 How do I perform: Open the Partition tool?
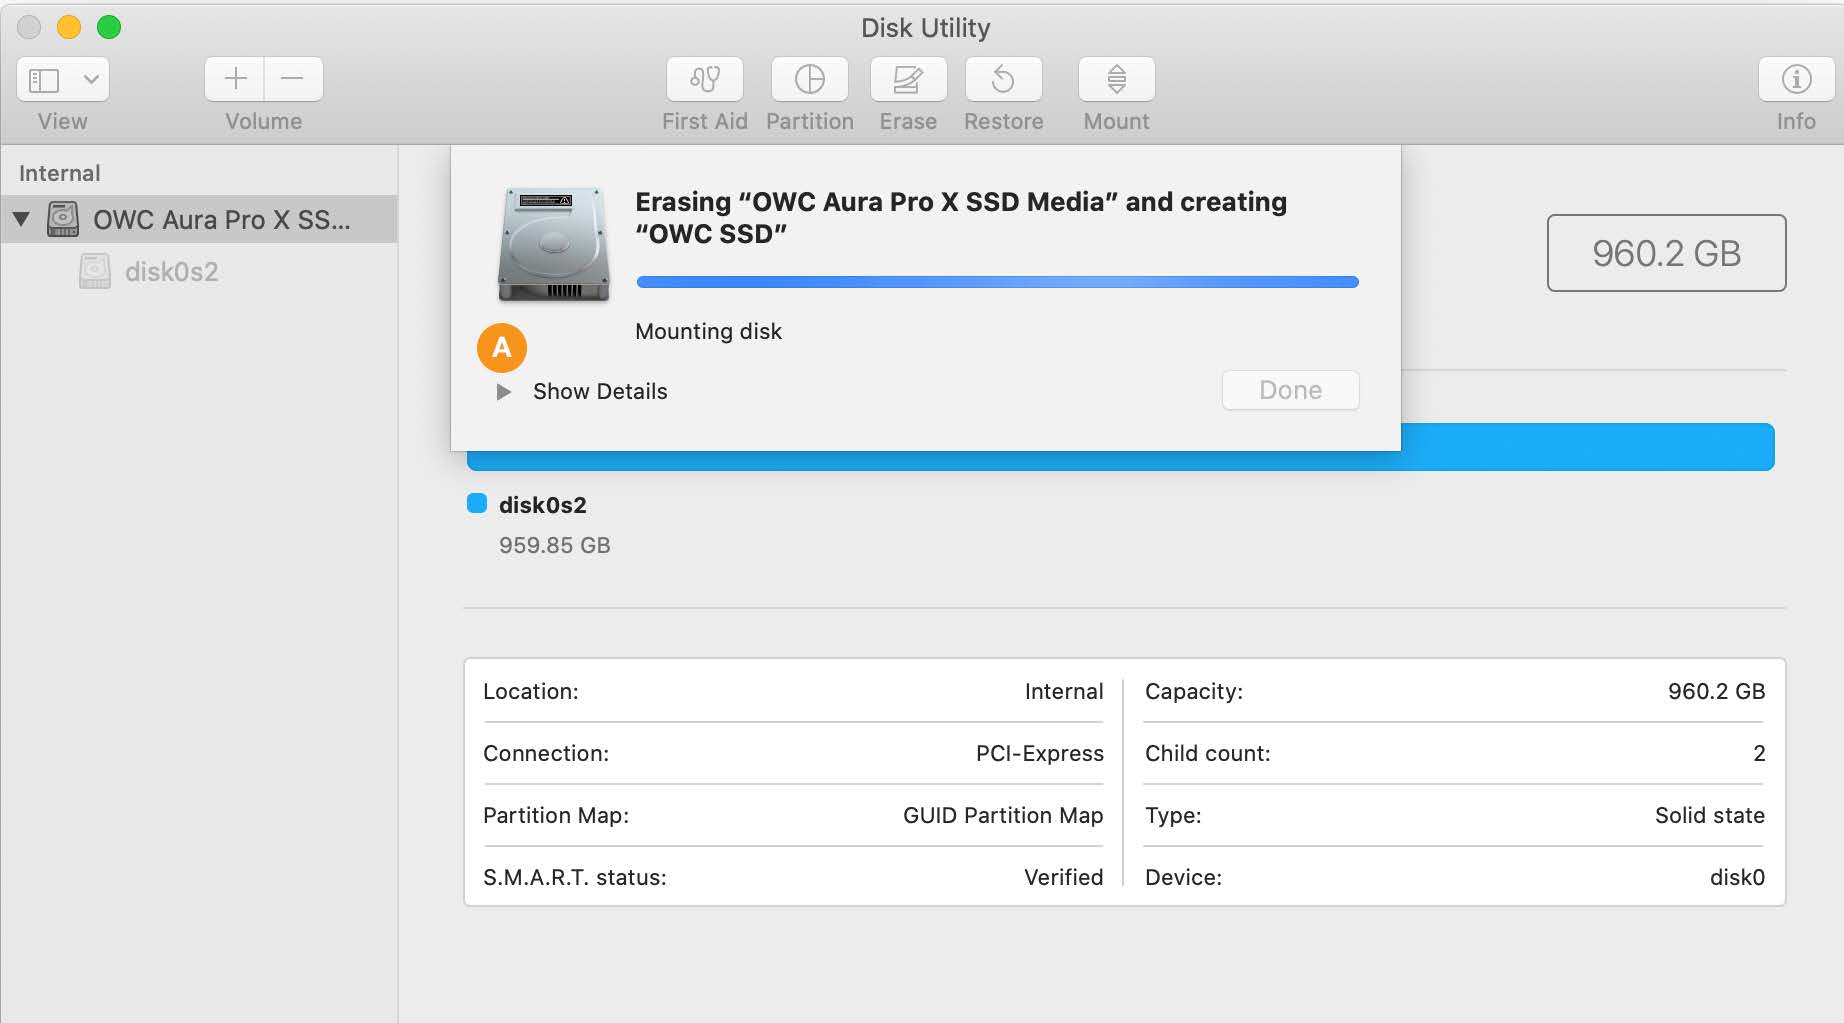[x=809, y=79]
